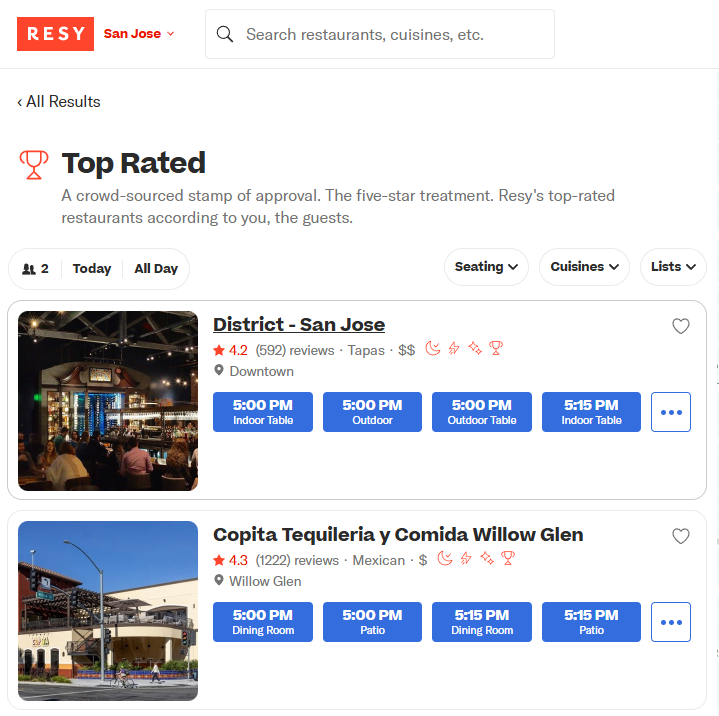Click the Top Rated trophy icon
The width and height of the screenshot is (719, 716).
tap(34, 165)
